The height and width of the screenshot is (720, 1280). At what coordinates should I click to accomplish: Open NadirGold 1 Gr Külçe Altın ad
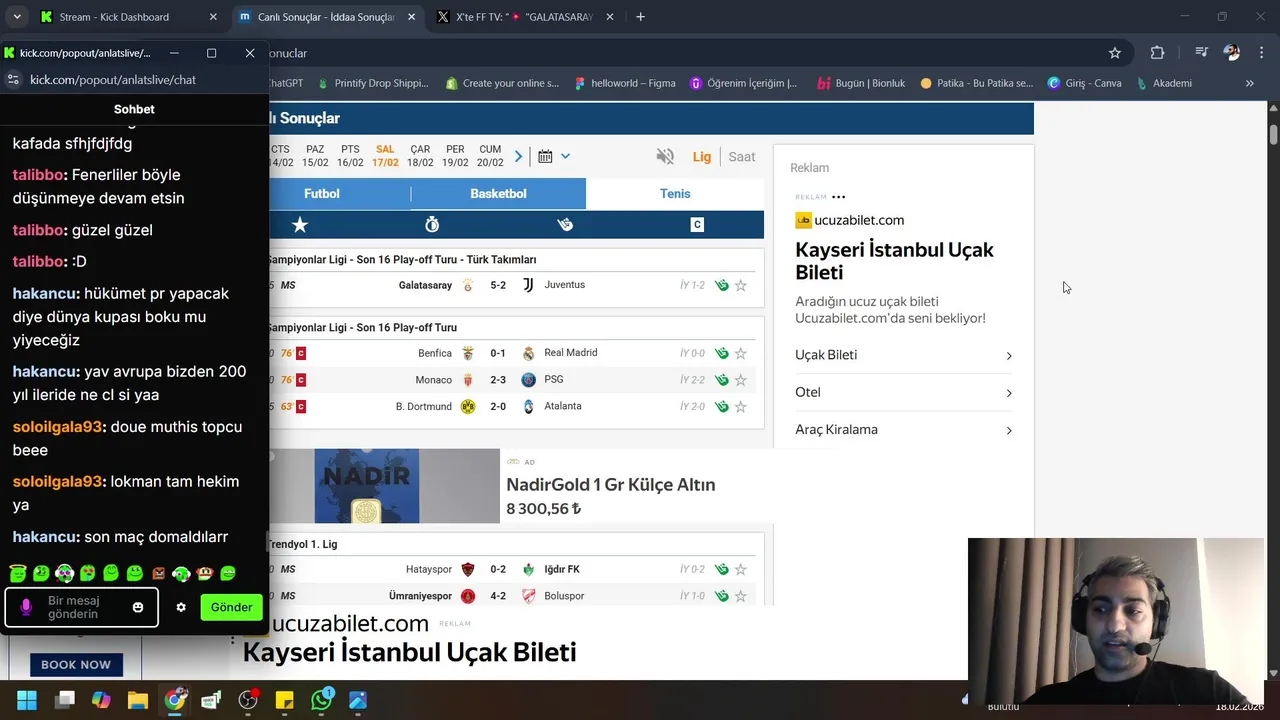tap(610, 484)
